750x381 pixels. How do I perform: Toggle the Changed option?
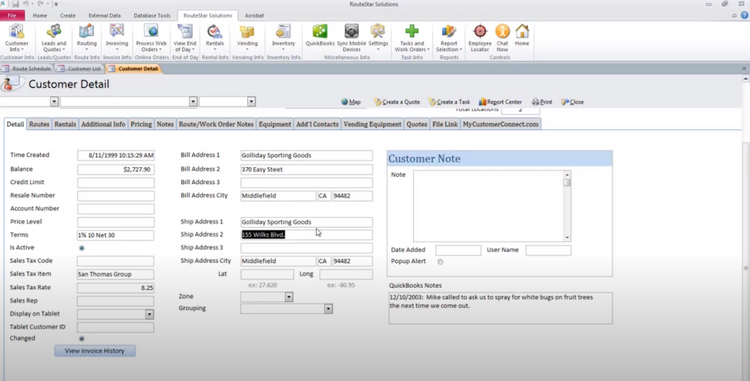(81, 338)
